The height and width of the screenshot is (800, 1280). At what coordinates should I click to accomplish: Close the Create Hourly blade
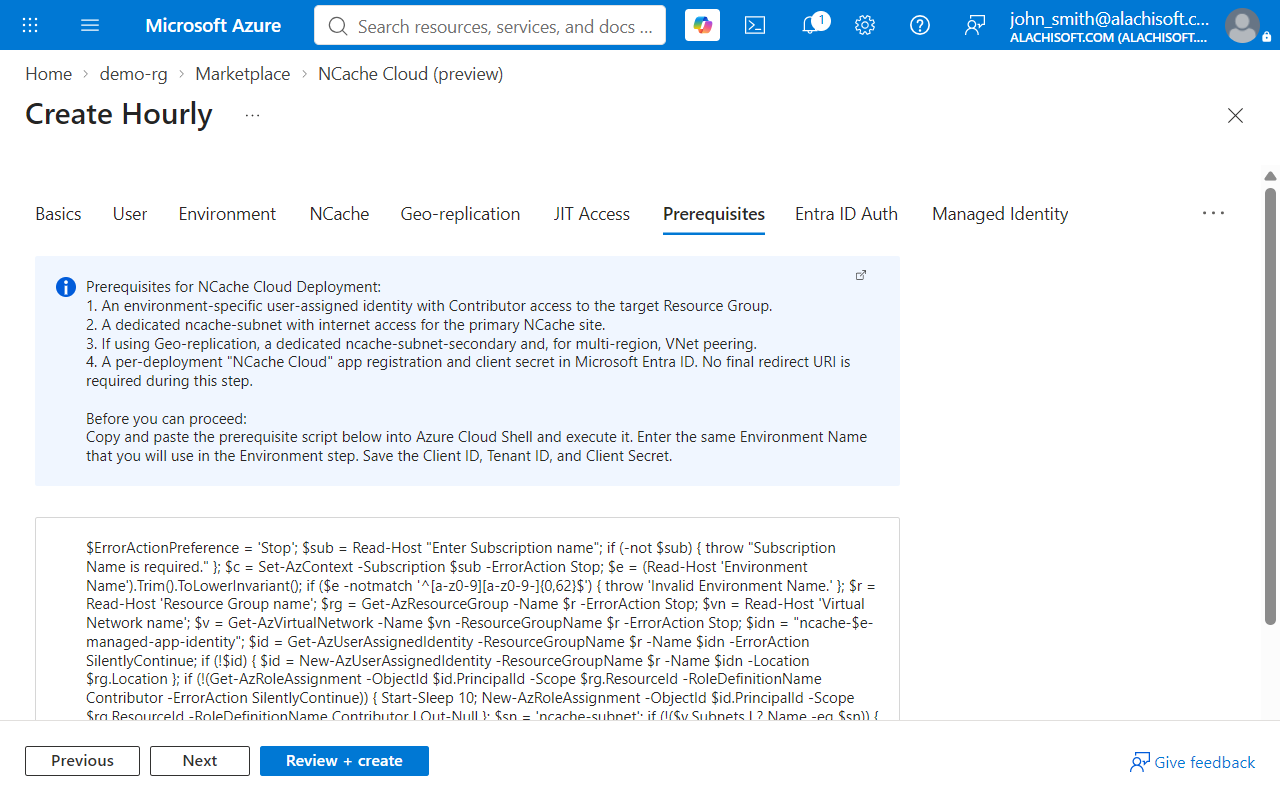click(x=1235, y=115)
